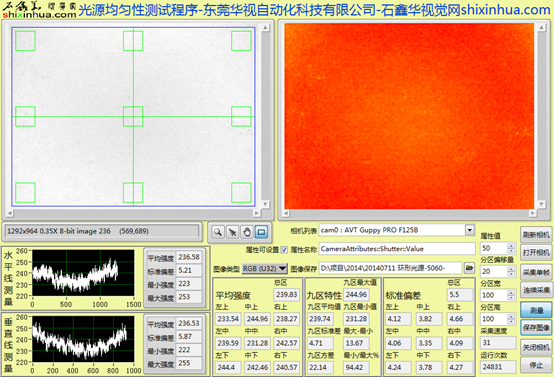554x377 pixels.
Task: Select the rectangle ROI tool
Action: tap(261, 232)
